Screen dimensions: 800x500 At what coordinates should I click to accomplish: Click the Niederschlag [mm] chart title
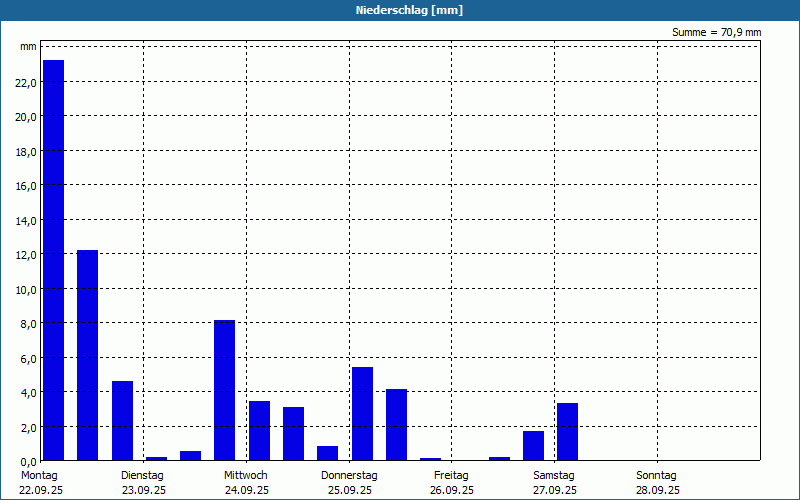[x=409, y=10]
